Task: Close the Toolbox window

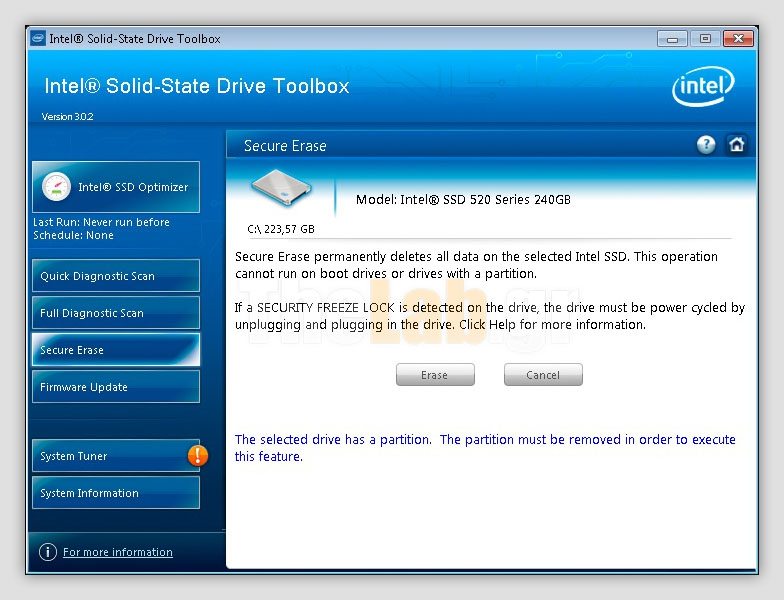Action: click(738, 38)
